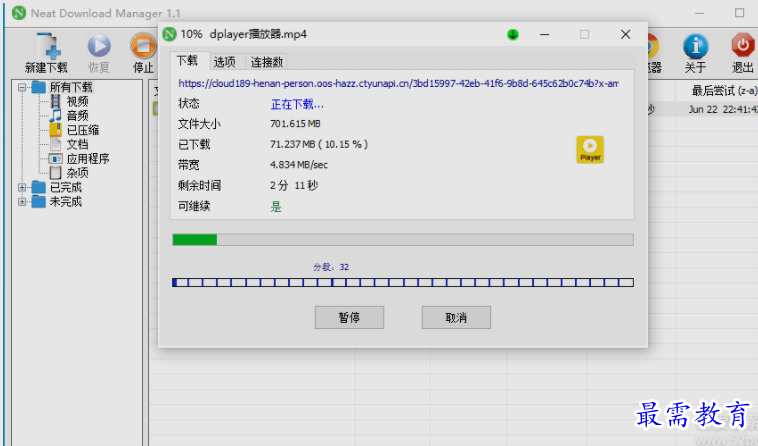Viewport: 758px width, 446px height.
Task: Click the file size value 701.615 MB
Action: tap(295, 124)
